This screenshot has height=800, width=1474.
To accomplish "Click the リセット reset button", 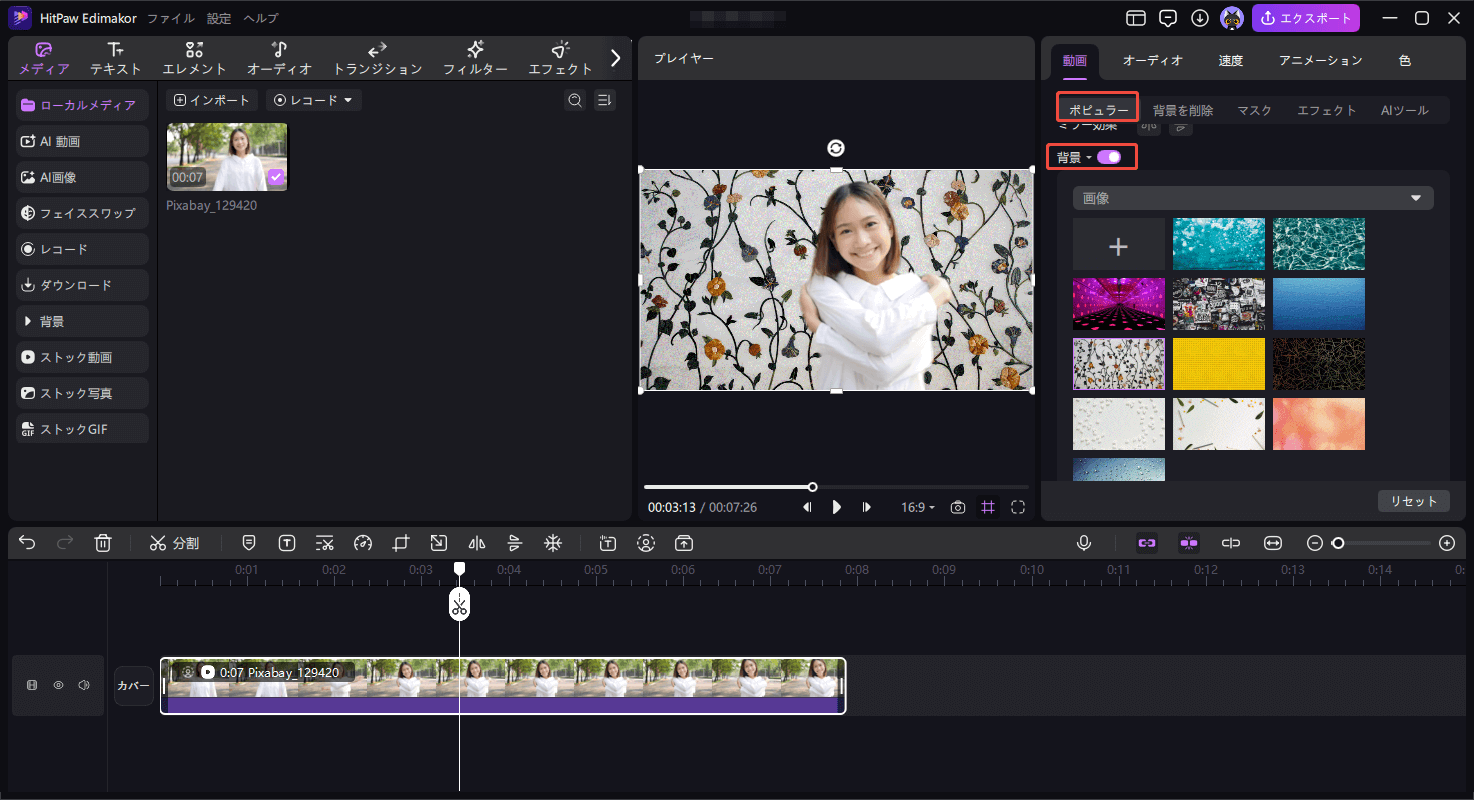I will [1414, 501].
